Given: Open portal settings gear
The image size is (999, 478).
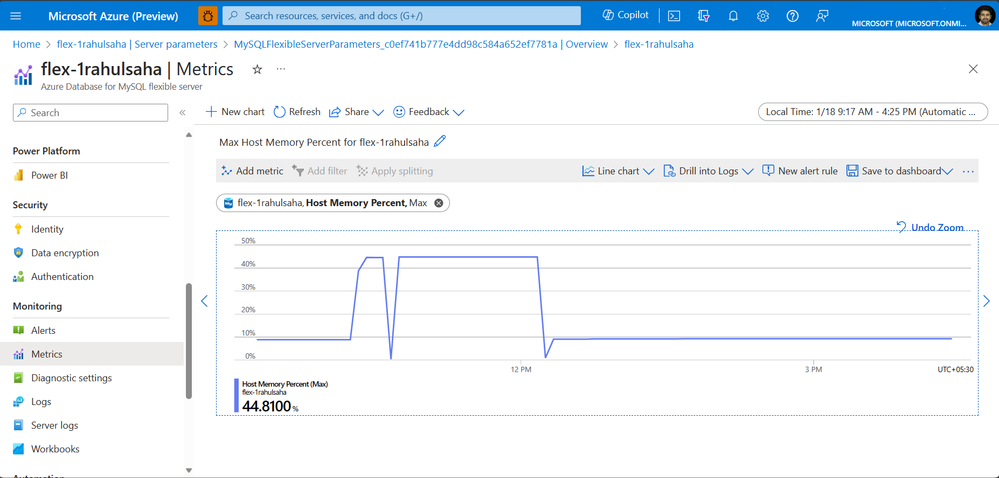Looking at the screenshot, I should tap(763, 16).
